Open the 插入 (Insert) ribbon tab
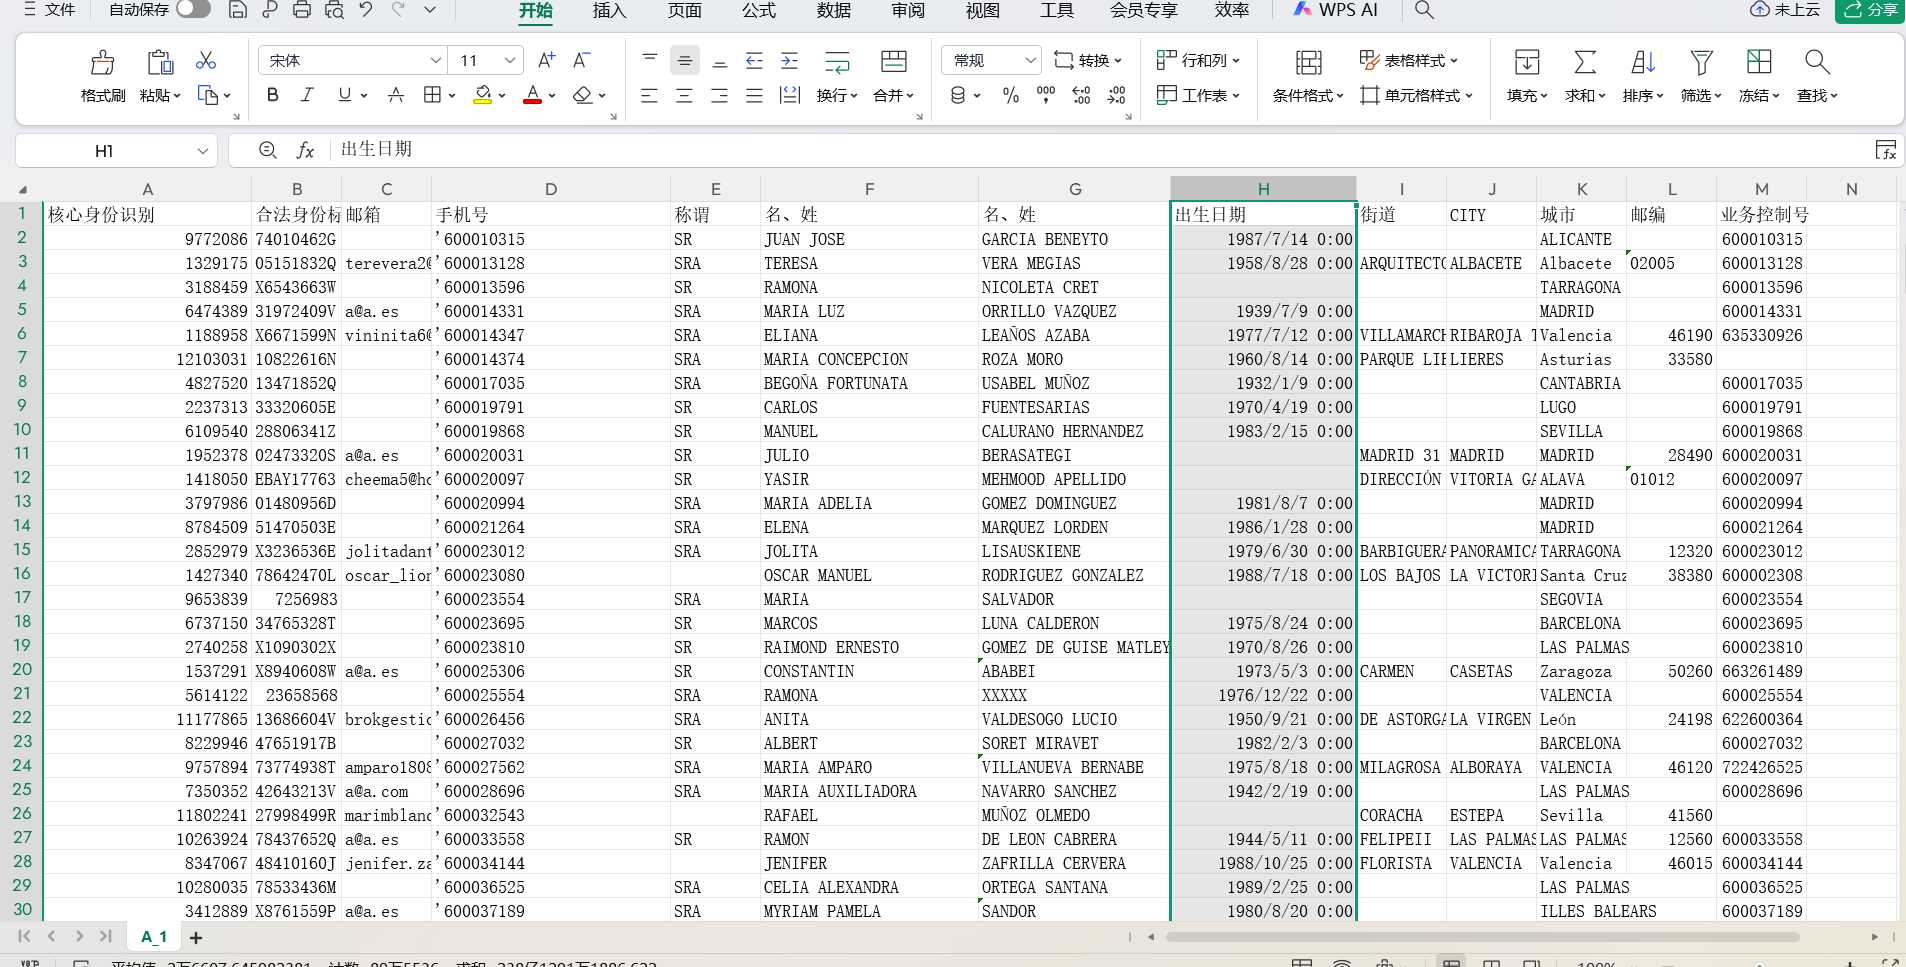 coord(609,10)
